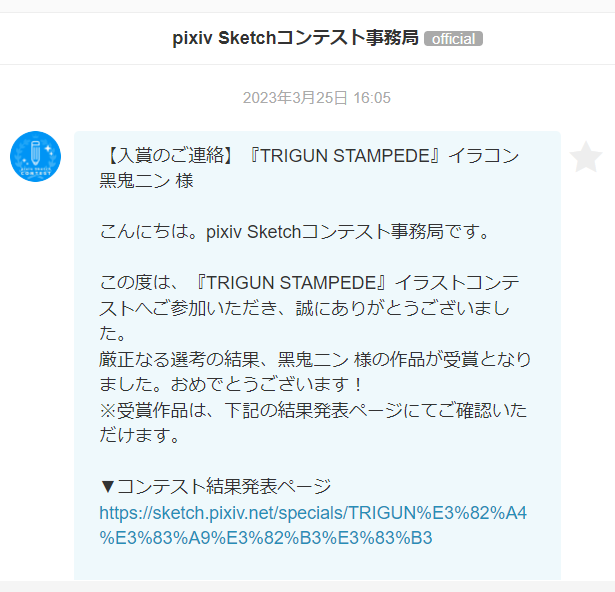
Task: Click the pencil graphic inside the contest avatar
Action: [35, 152]
